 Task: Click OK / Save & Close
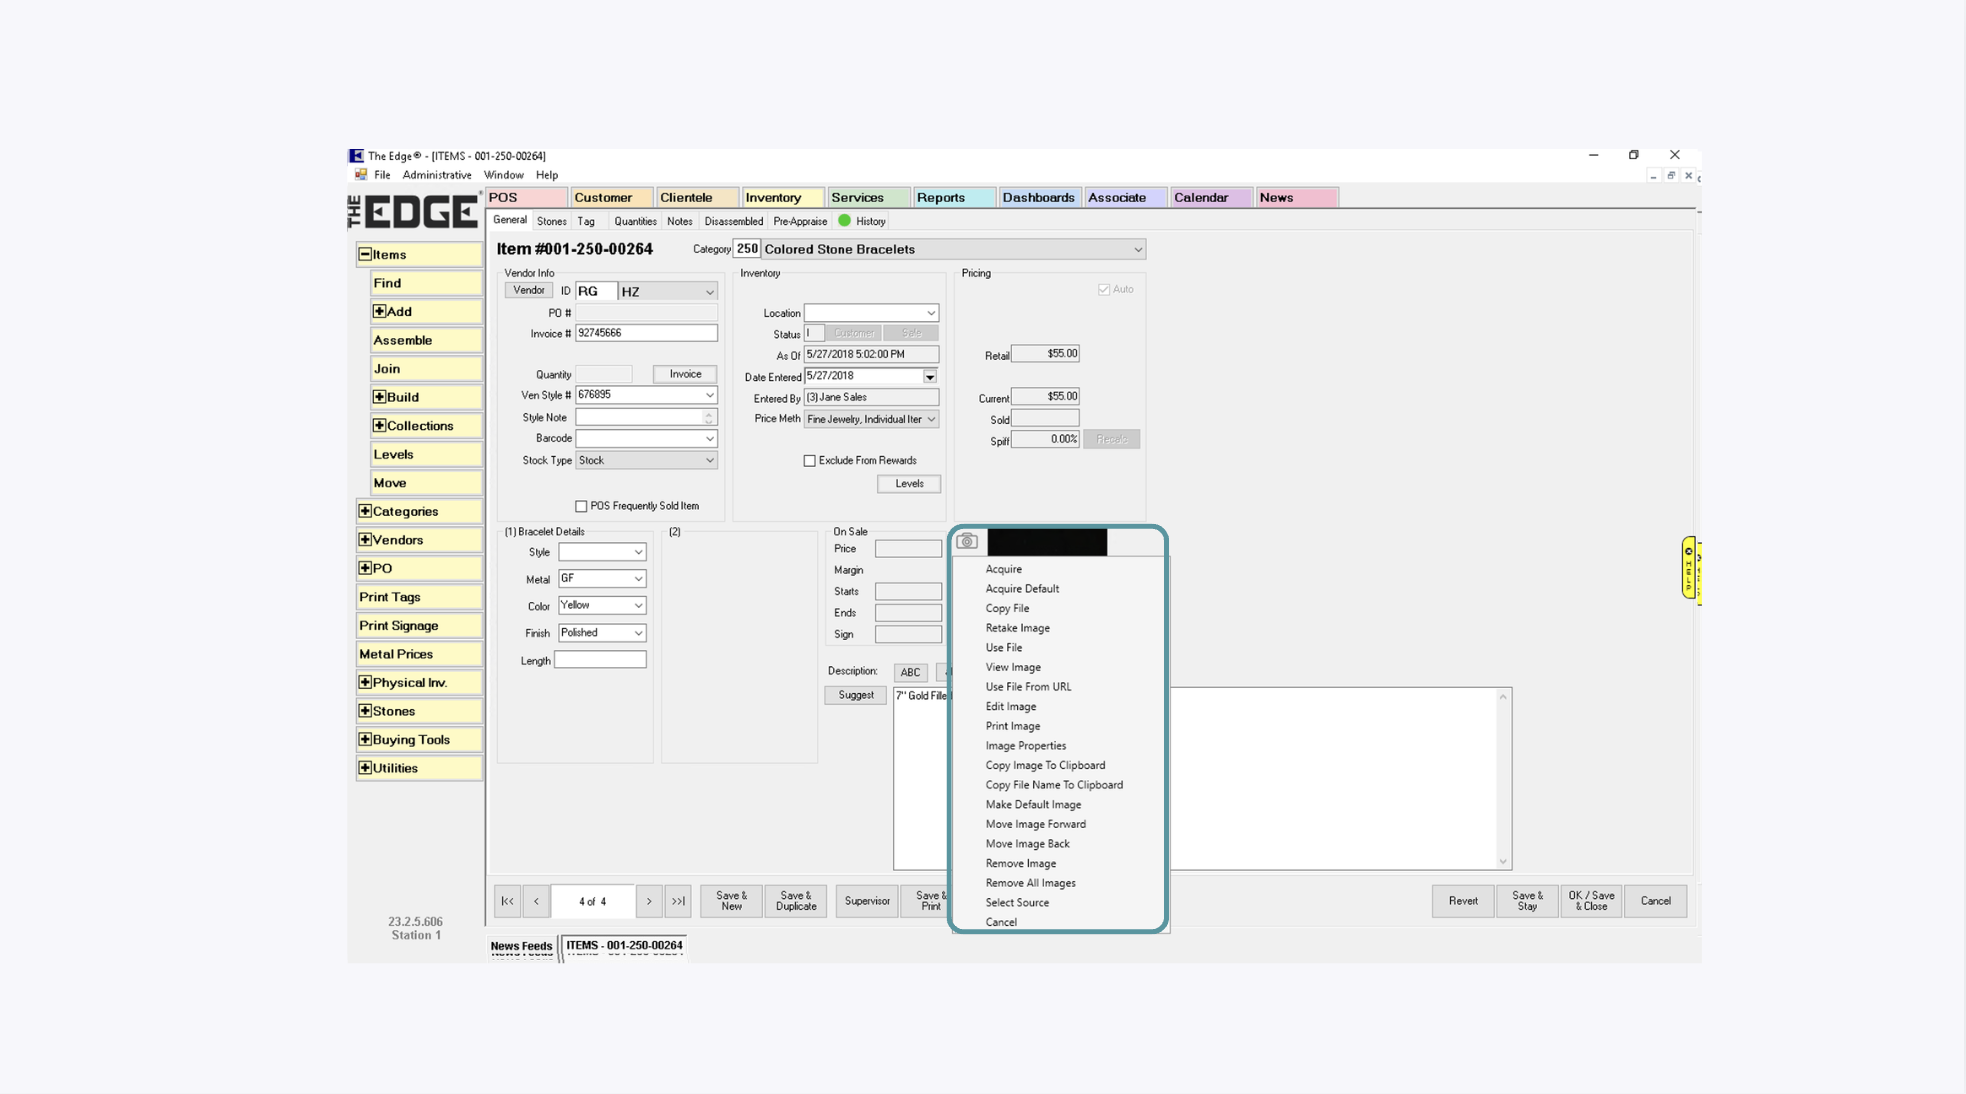click(1591, 901)
